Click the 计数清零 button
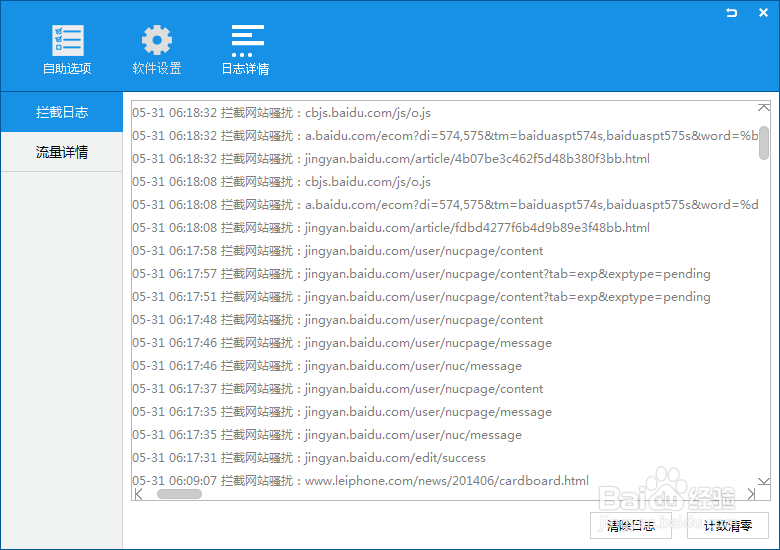 click(x=728, y=526)
